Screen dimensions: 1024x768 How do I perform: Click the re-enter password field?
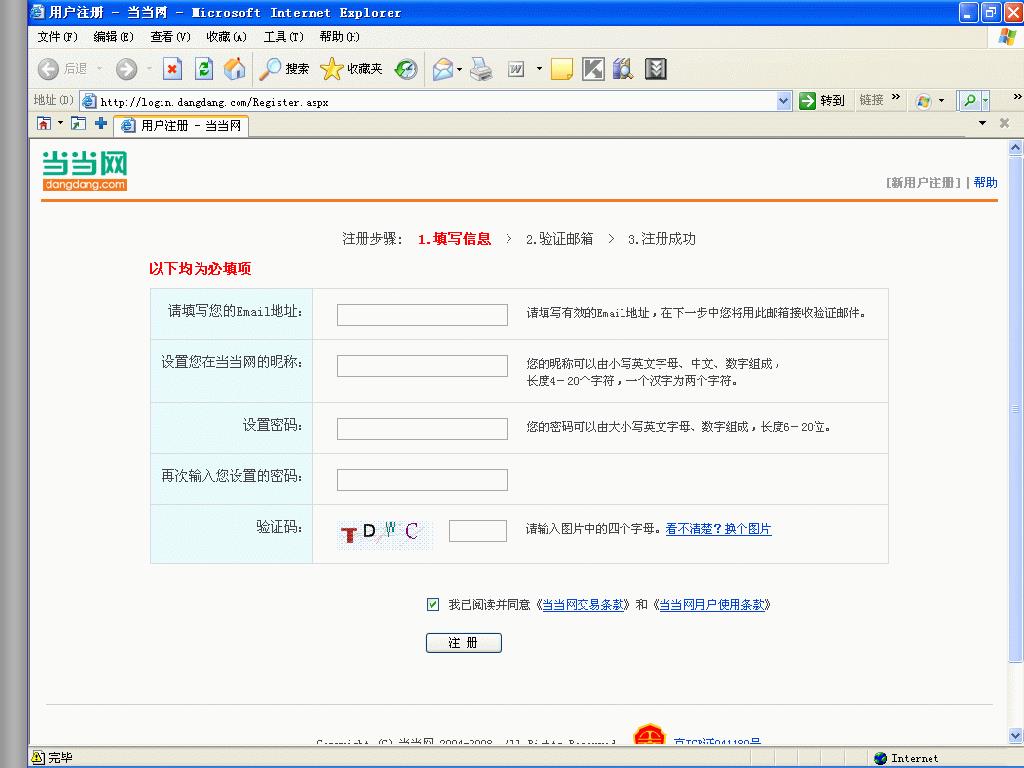pyautogui.click(x=423, y=479)
